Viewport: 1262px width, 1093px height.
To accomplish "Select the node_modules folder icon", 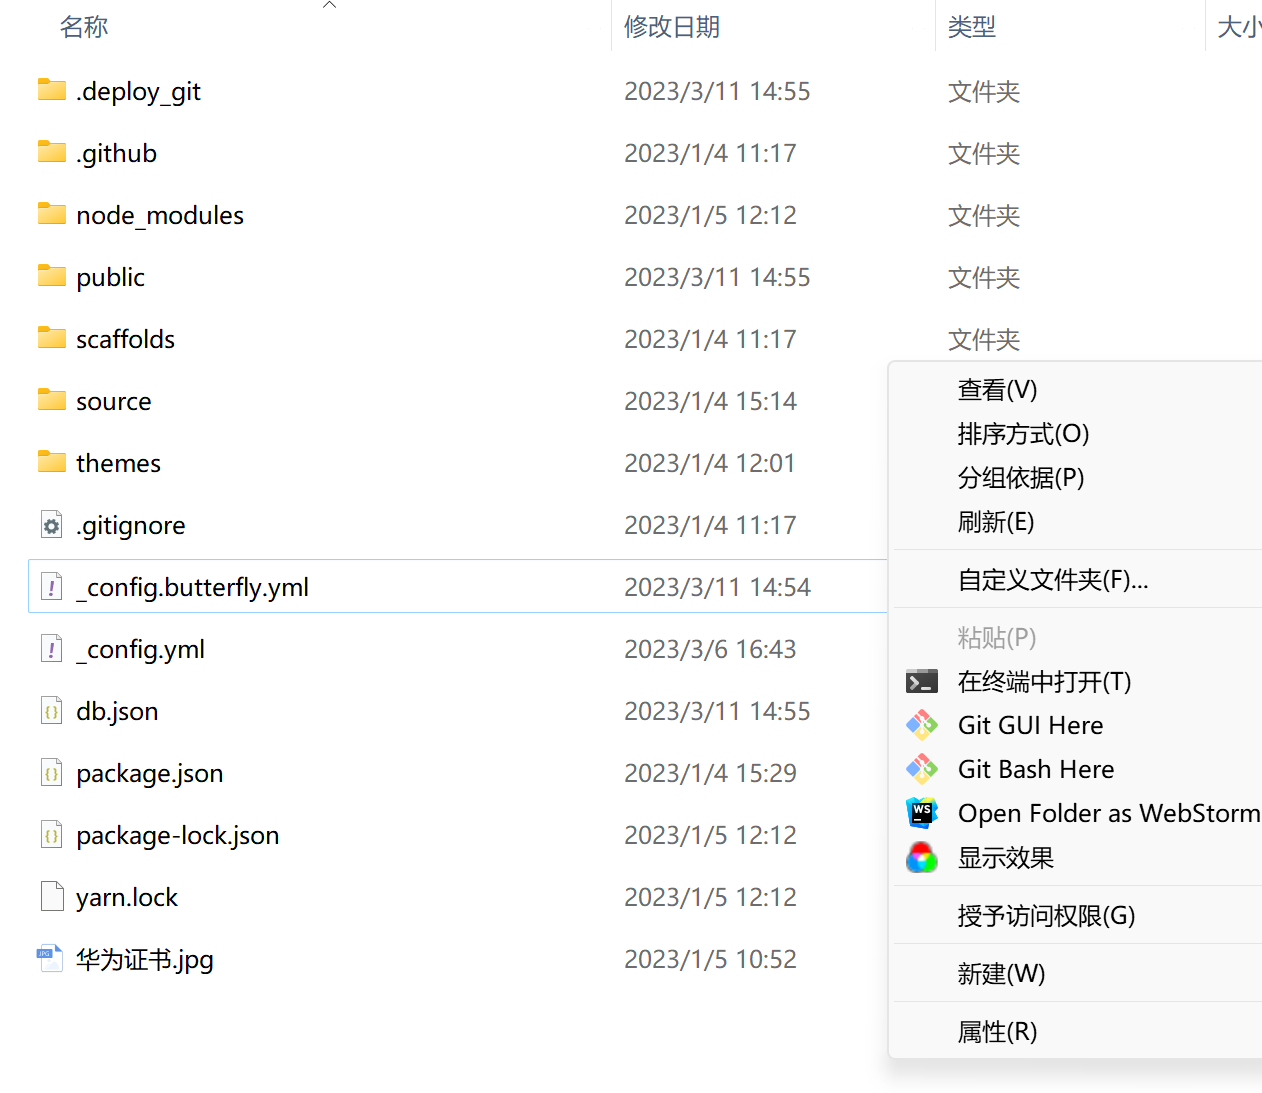I will (52, 214).
